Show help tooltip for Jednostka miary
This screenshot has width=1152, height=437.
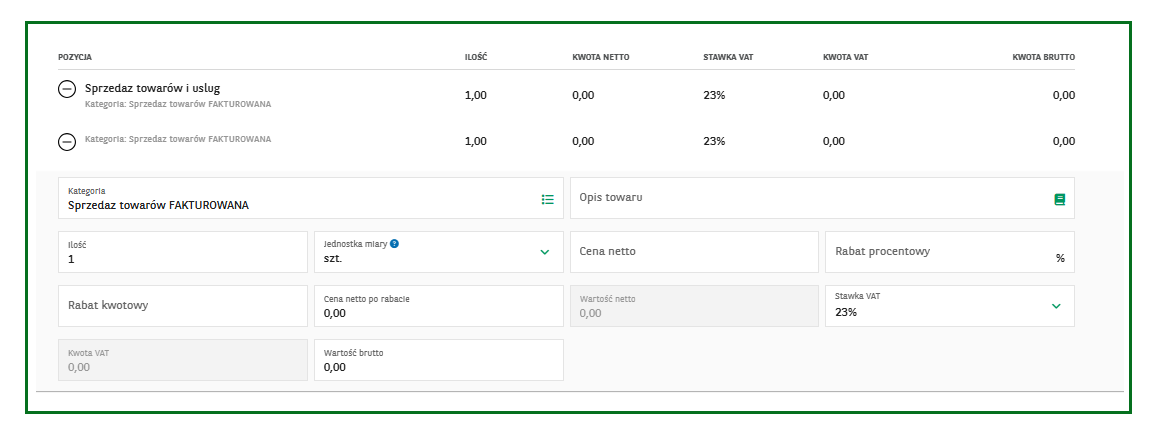pos(395,243)
